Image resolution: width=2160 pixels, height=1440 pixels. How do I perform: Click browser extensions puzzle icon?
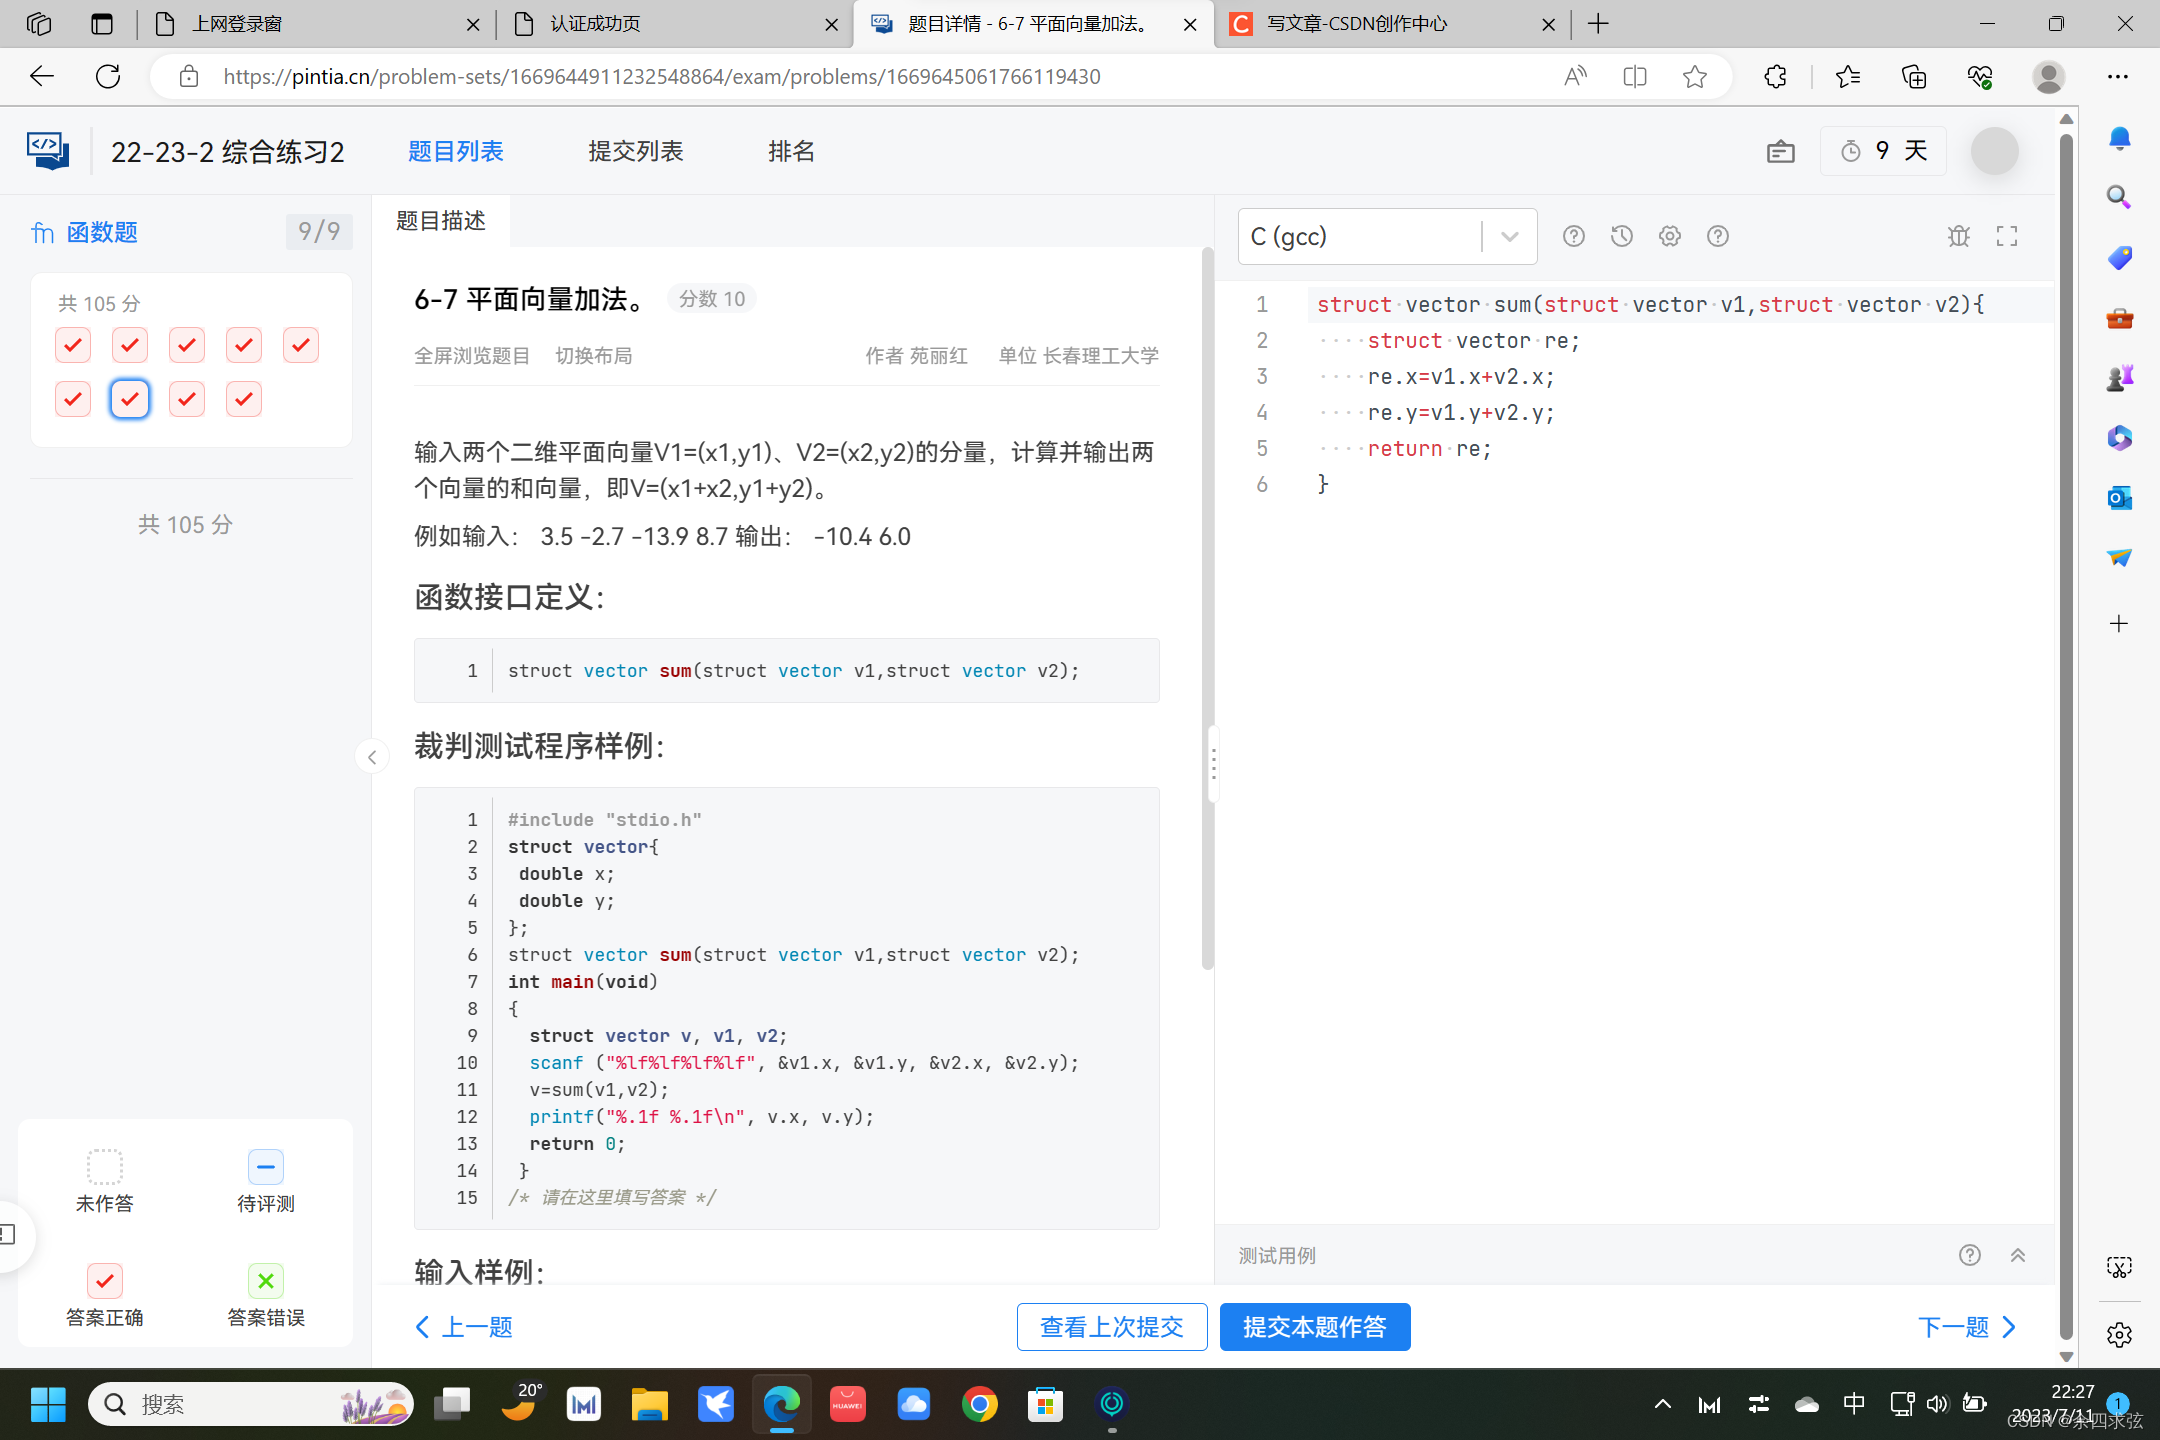[x=1775, y=77]
